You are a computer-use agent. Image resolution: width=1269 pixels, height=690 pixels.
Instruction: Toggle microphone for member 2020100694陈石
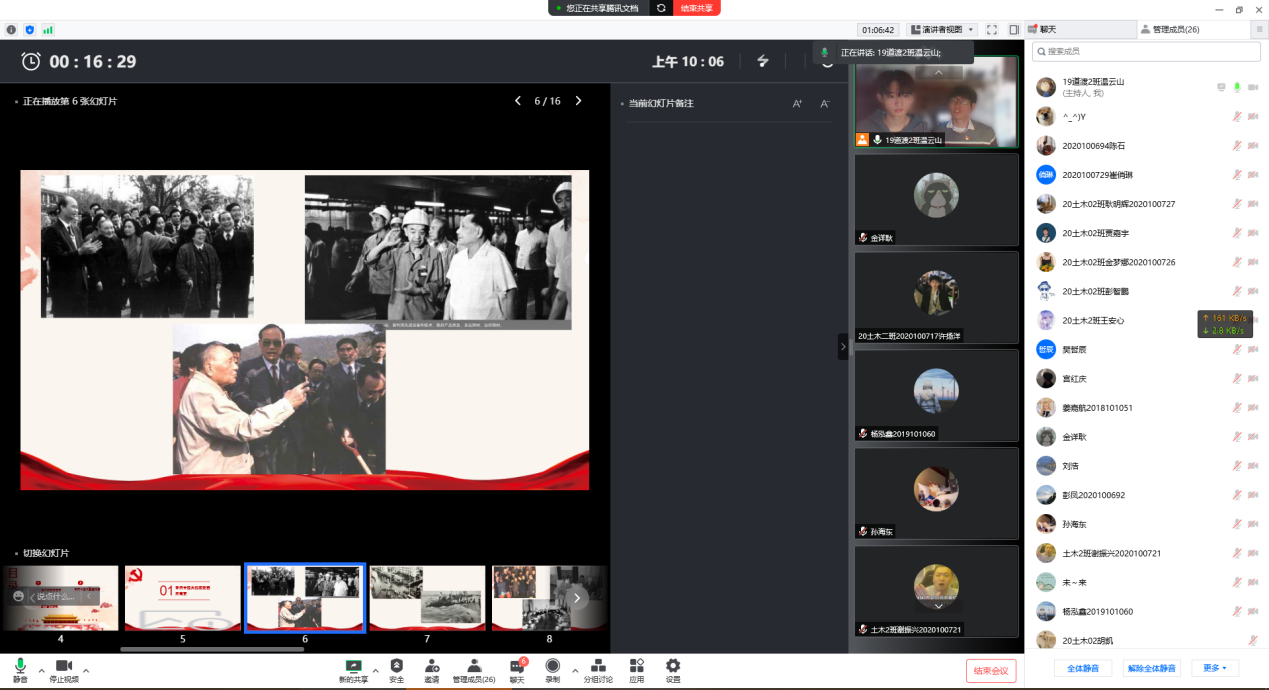coord(1237,146)
